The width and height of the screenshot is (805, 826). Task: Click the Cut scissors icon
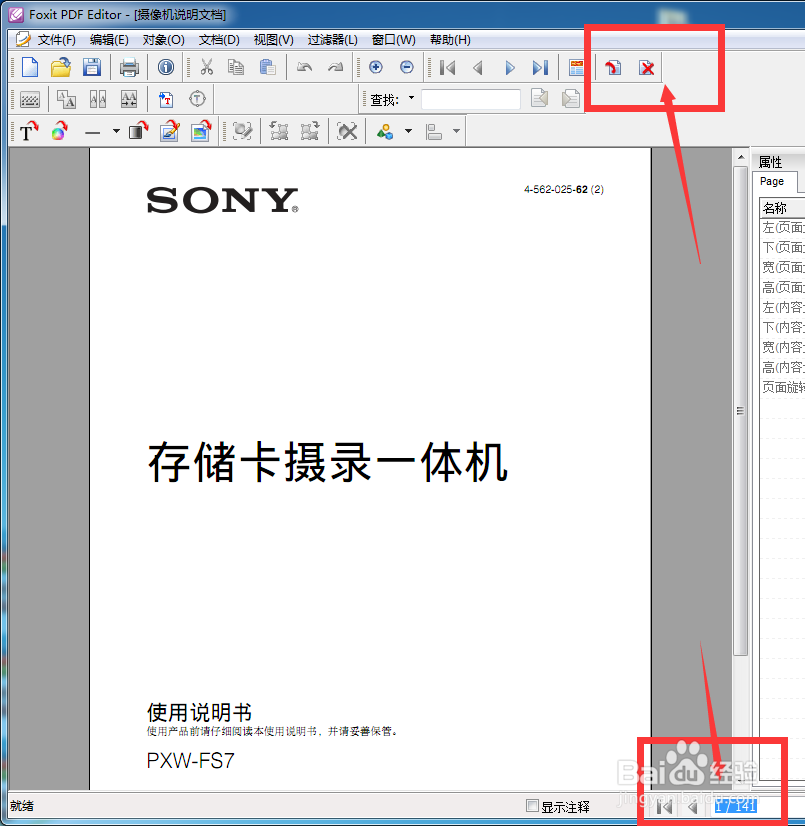[x=207, y=67]
